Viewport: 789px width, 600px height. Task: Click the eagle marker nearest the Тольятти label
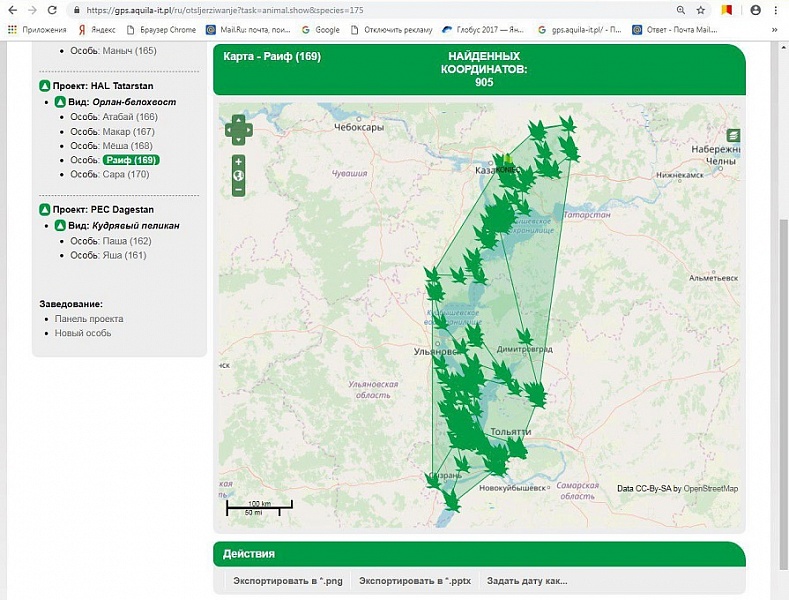pyautogui.click(x=516, y=447)
